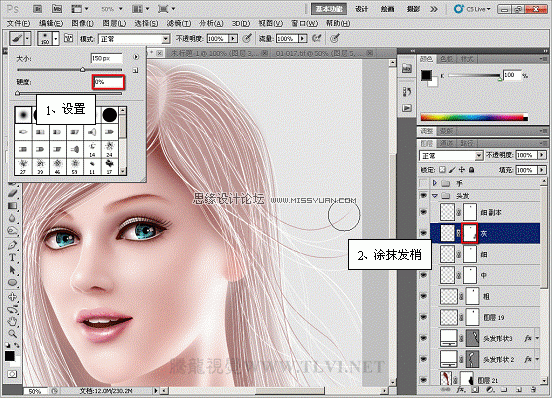
Task: Hide the 细副本 layer eye icon
Action: tap(424, 212)
